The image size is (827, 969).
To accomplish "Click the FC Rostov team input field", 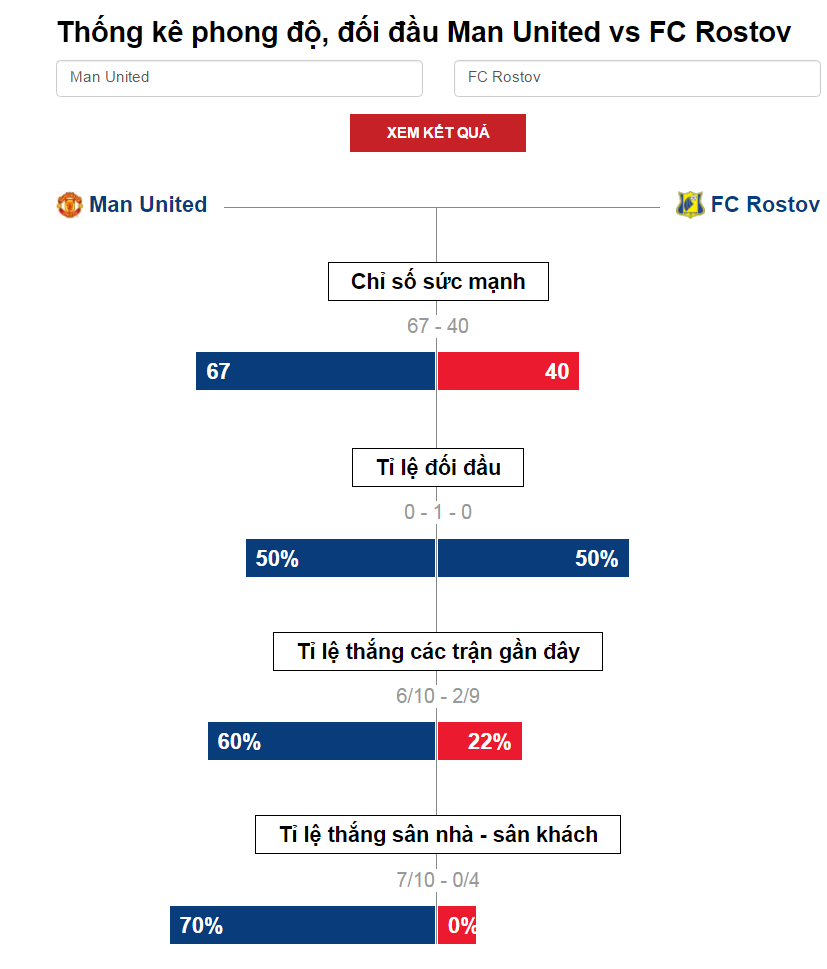I will pyautogui.click(x=637, y=78).
